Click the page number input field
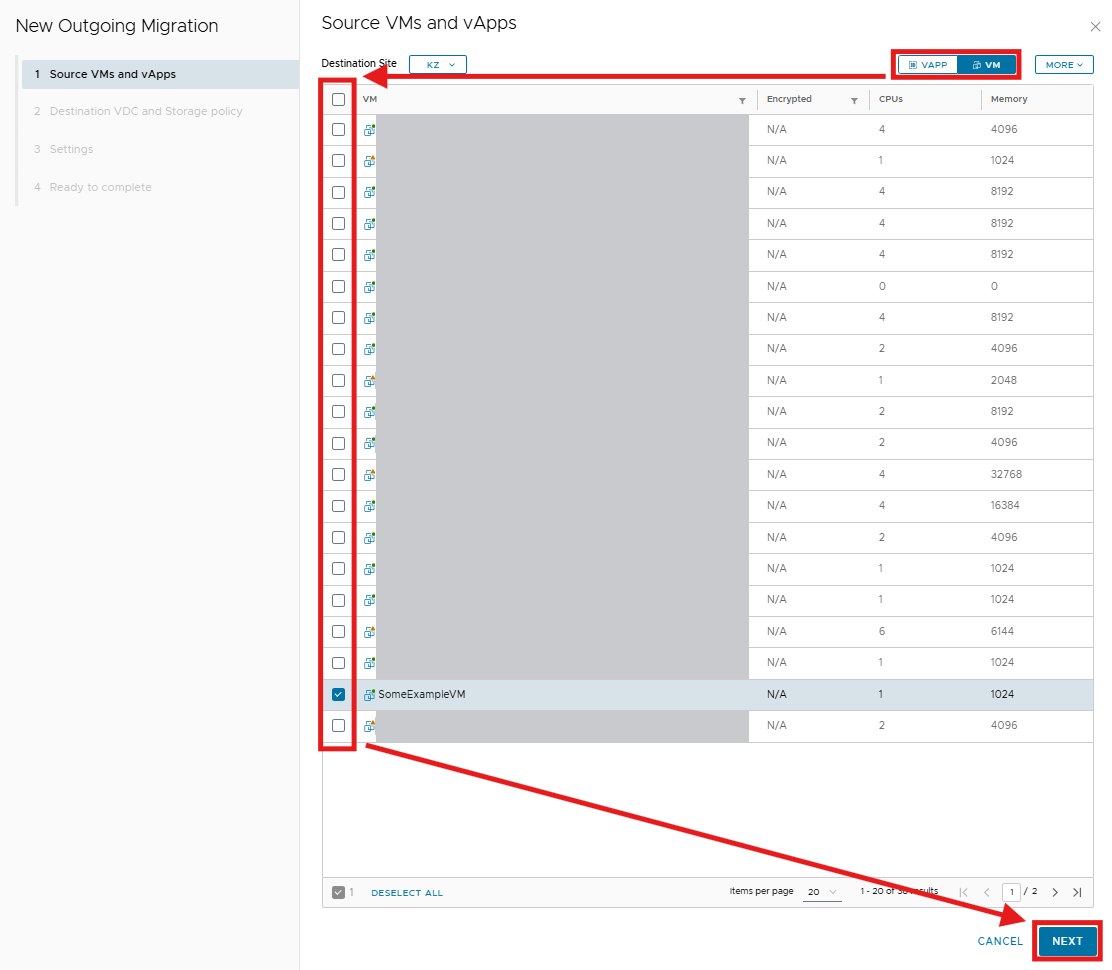This screenshot has height=970, width=1112. [x=1011, y=891]
